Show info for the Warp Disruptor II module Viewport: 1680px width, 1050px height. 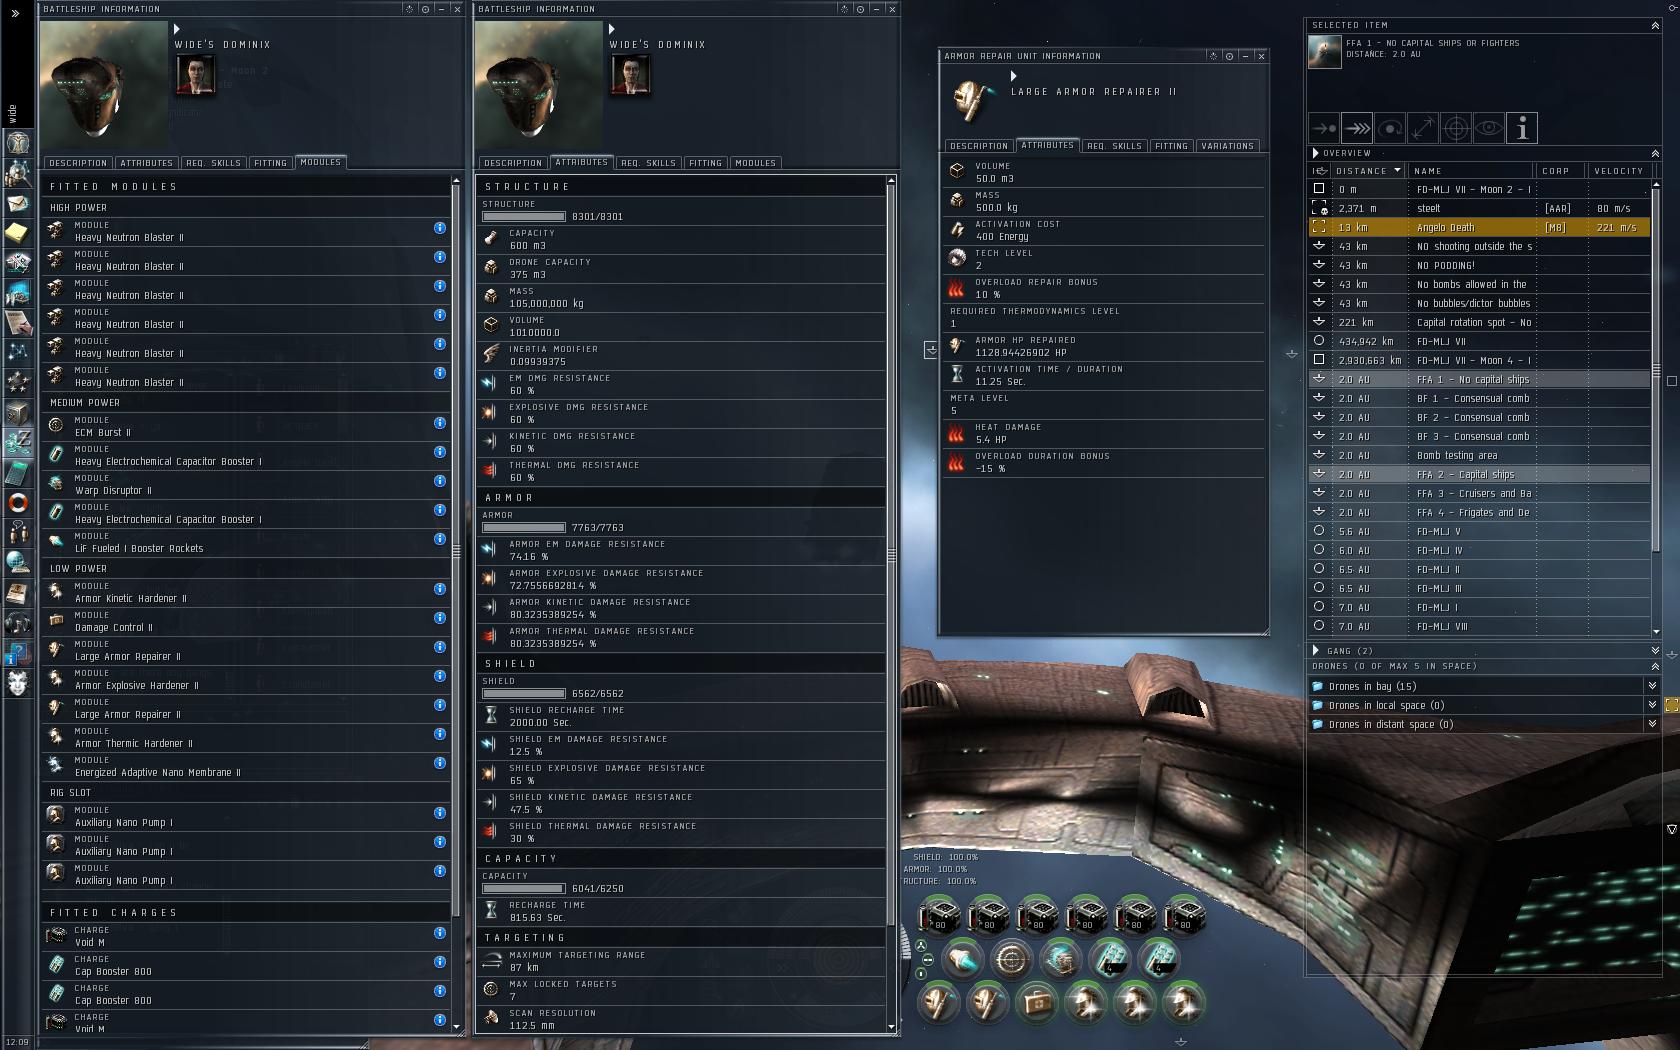(440, 481)
